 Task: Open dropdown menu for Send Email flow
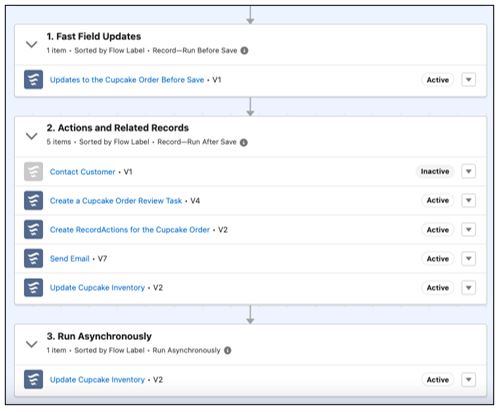[468, 258]
